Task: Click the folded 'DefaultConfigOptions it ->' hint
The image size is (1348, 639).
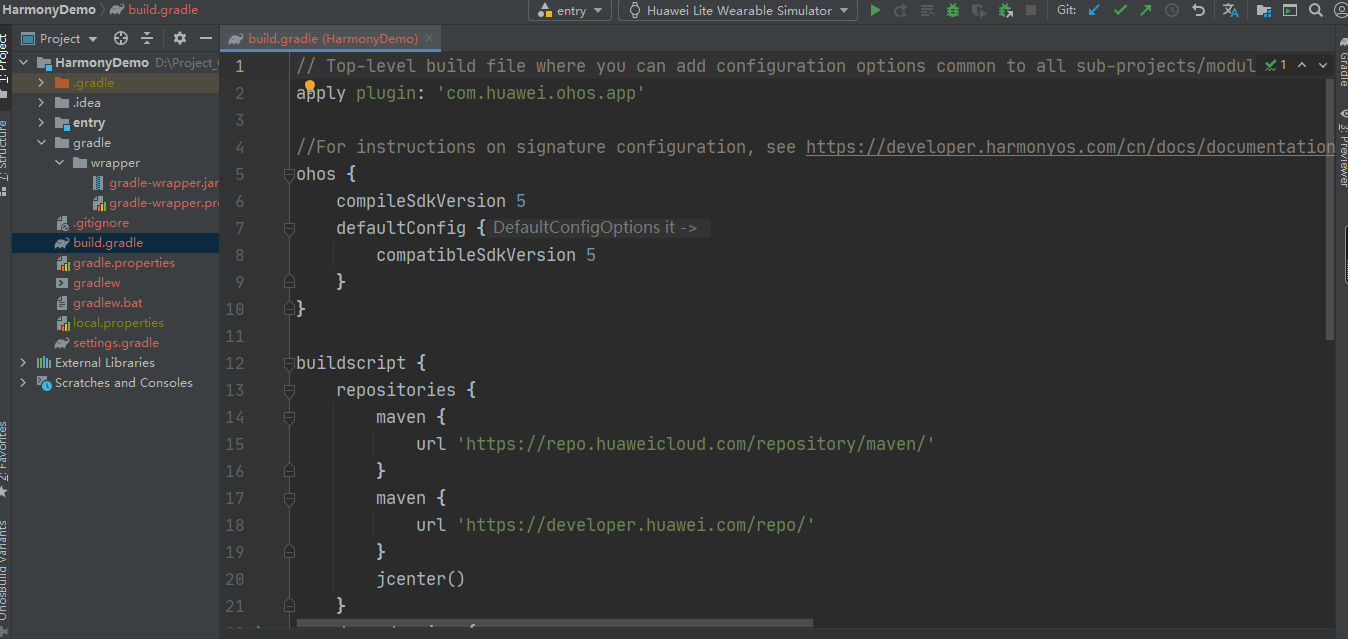Action: [x=598, y=228]
